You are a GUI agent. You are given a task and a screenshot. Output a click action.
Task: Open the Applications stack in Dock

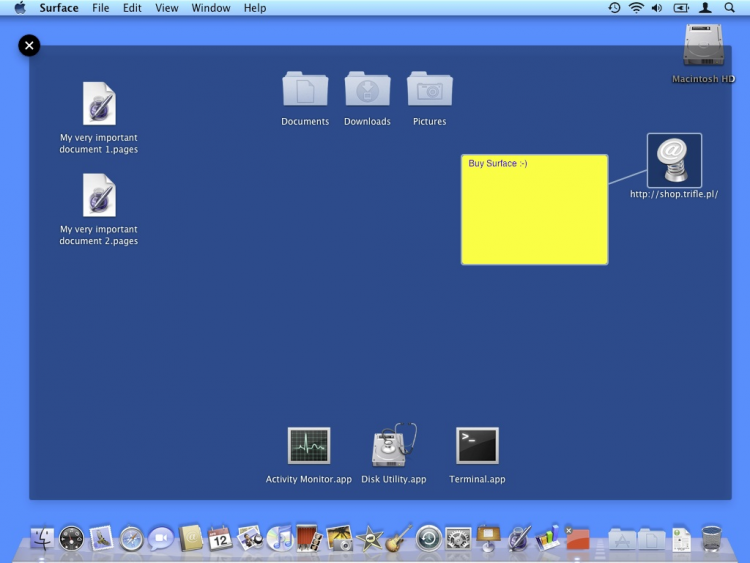(x=621, y=539)
